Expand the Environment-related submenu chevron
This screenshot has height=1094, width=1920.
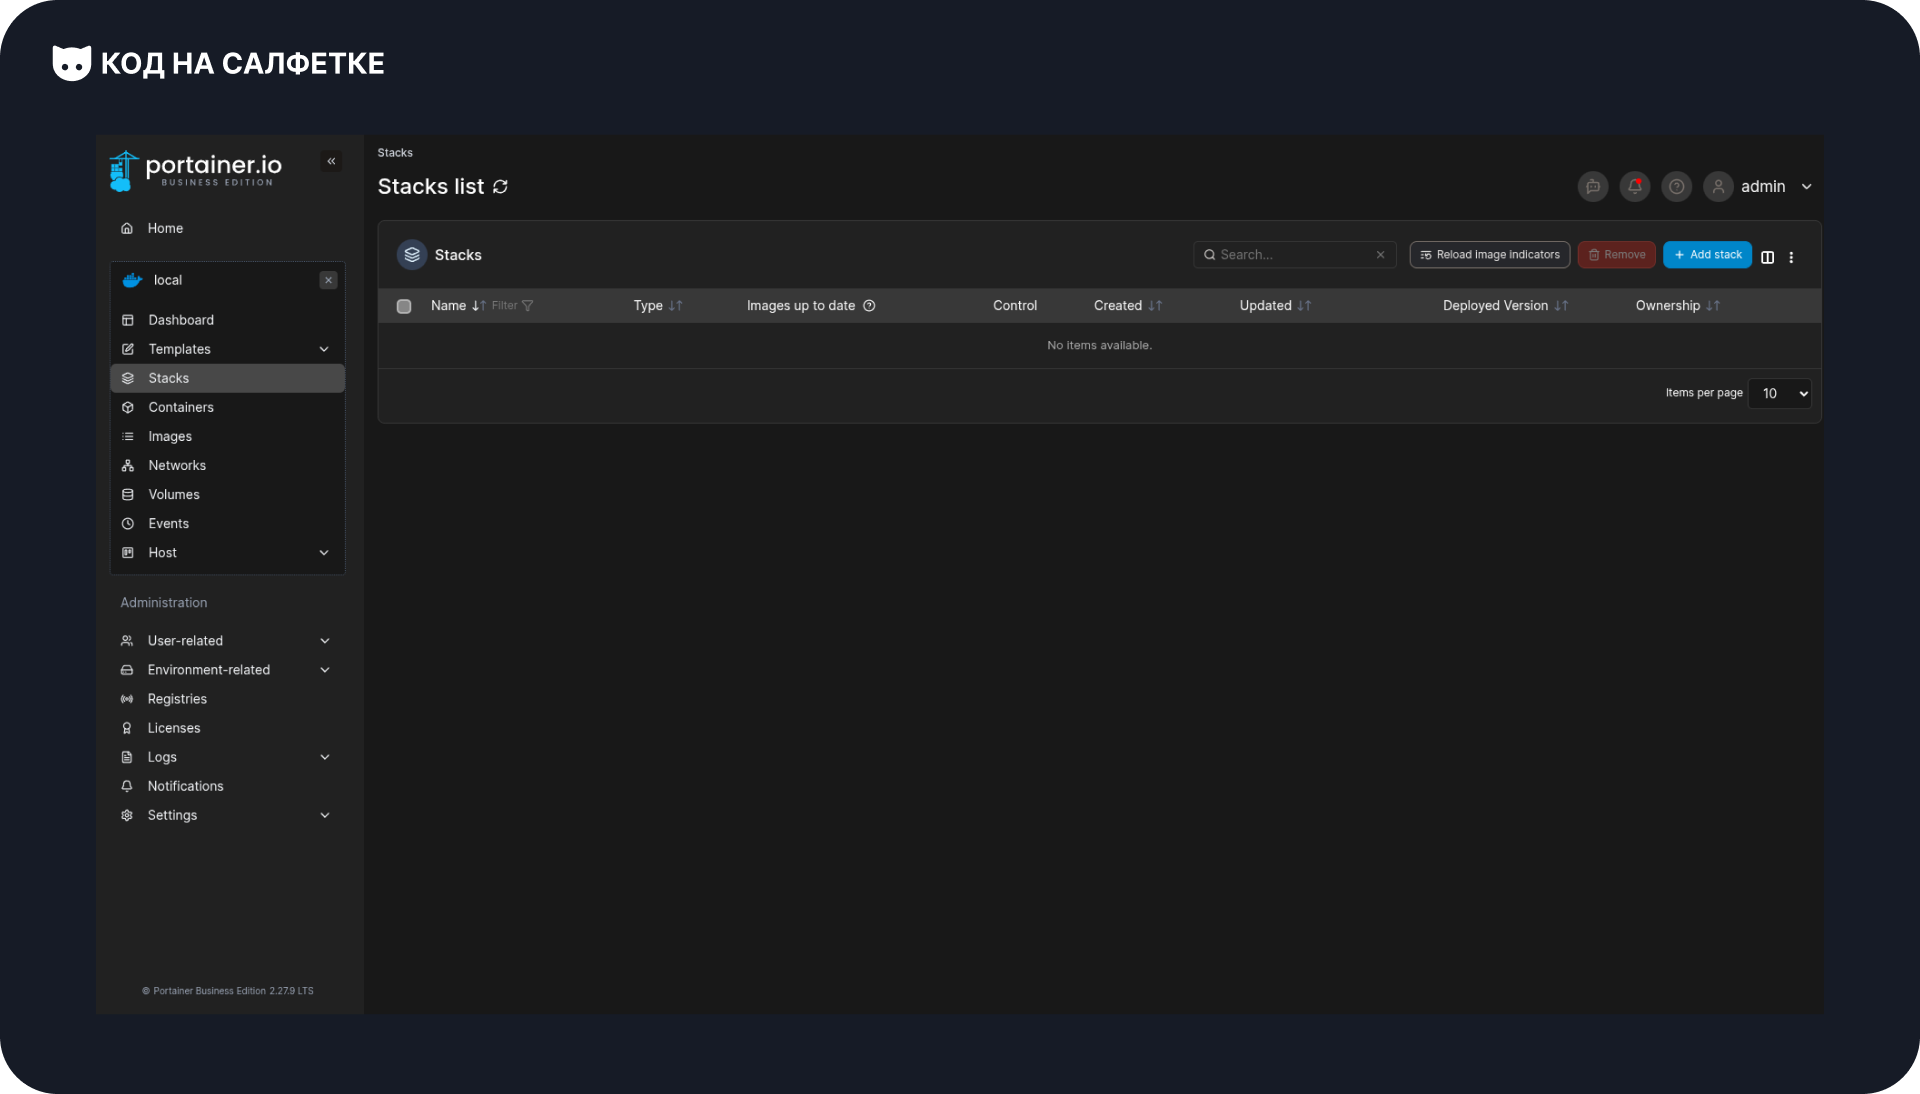coord(325,670)
